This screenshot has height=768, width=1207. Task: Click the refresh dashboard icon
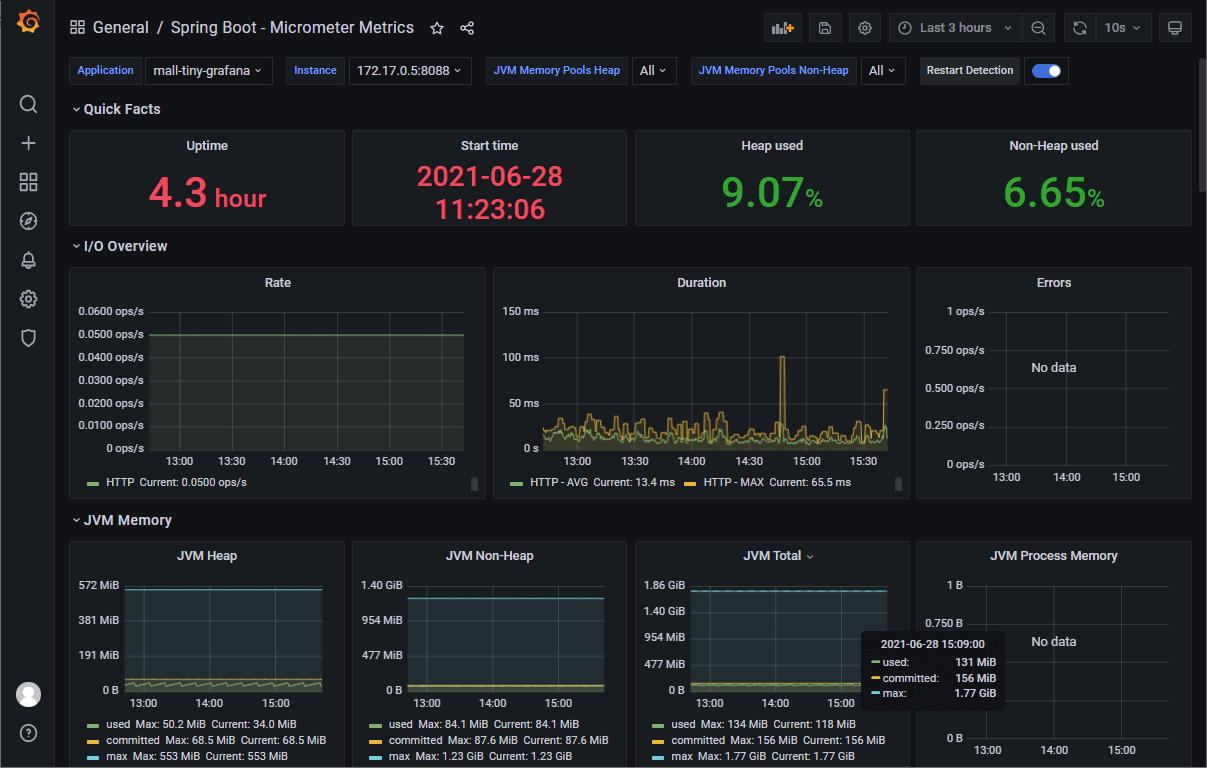pyautogui.click(x=1080, y=28)
